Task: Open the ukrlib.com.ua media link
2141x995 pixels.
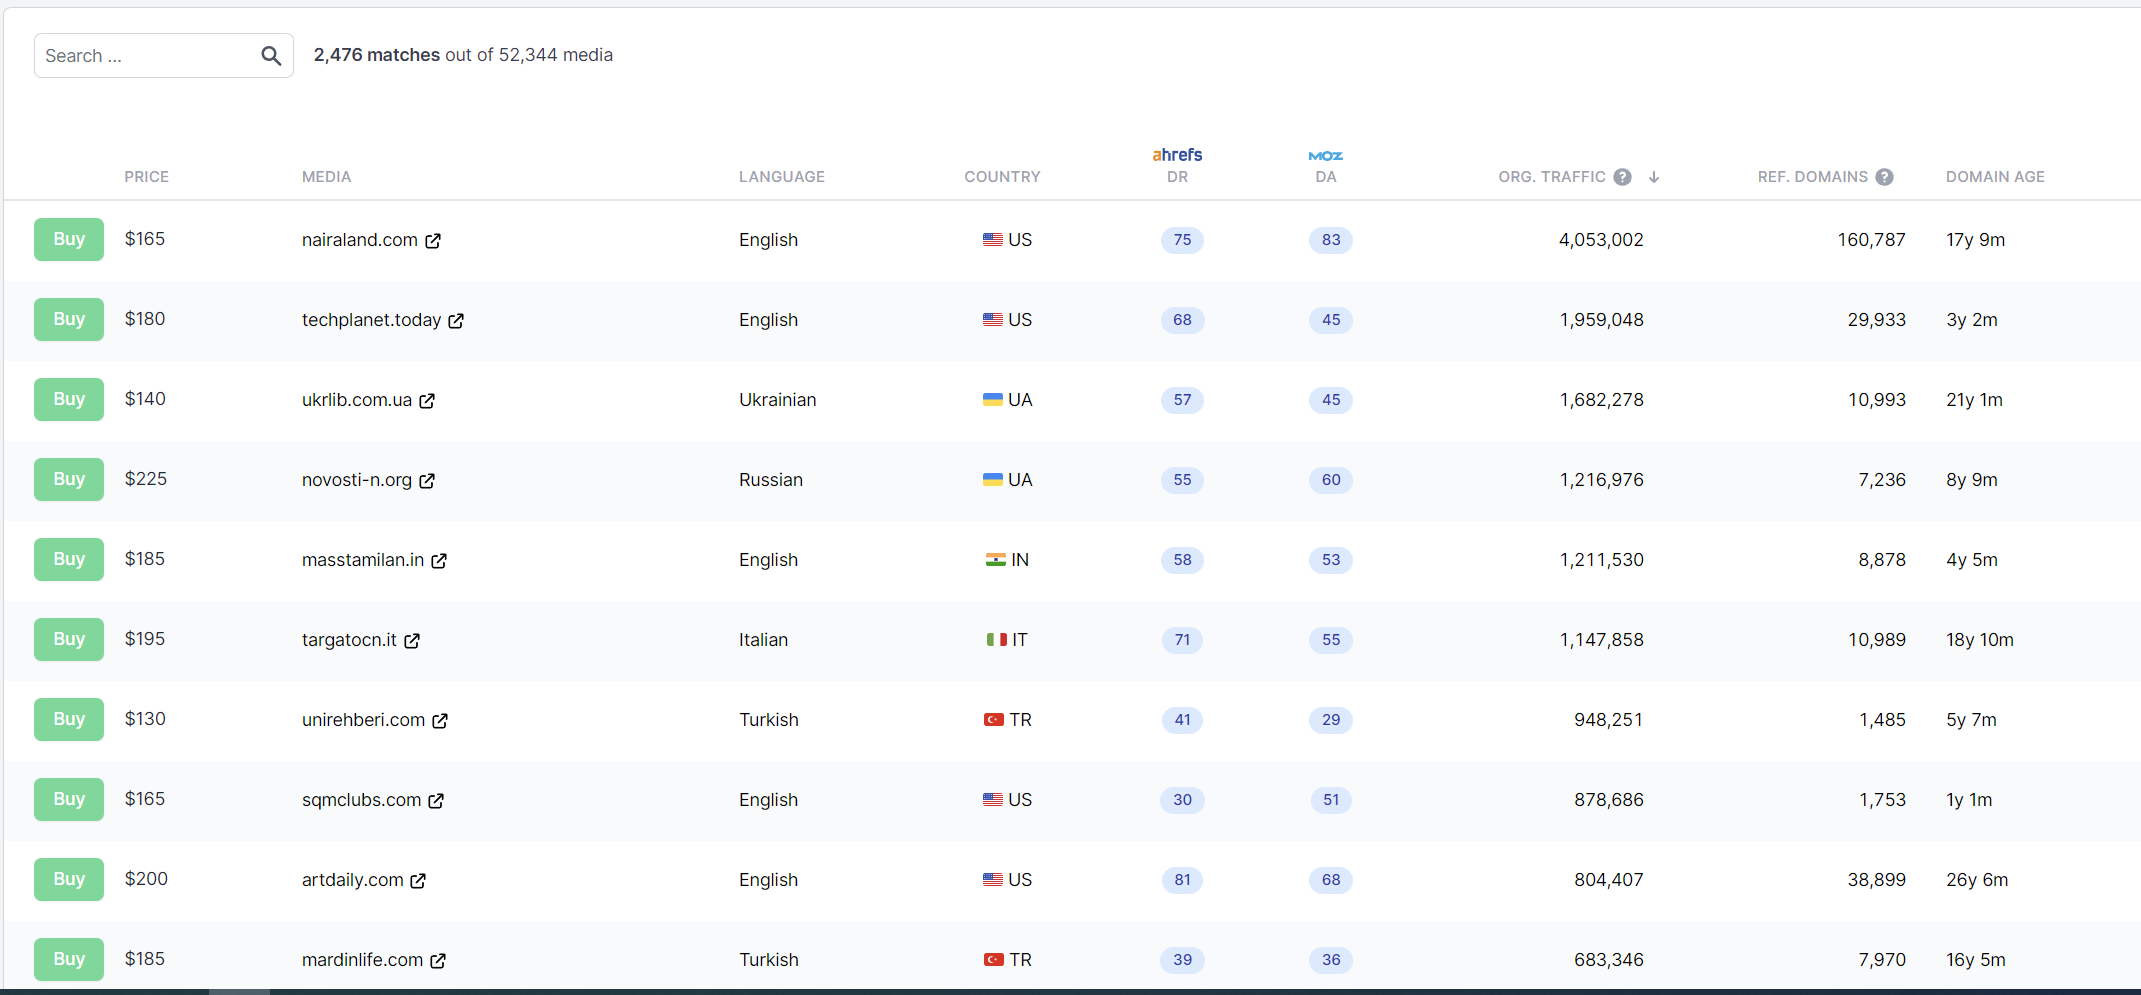Action: [x=357, y=400]
